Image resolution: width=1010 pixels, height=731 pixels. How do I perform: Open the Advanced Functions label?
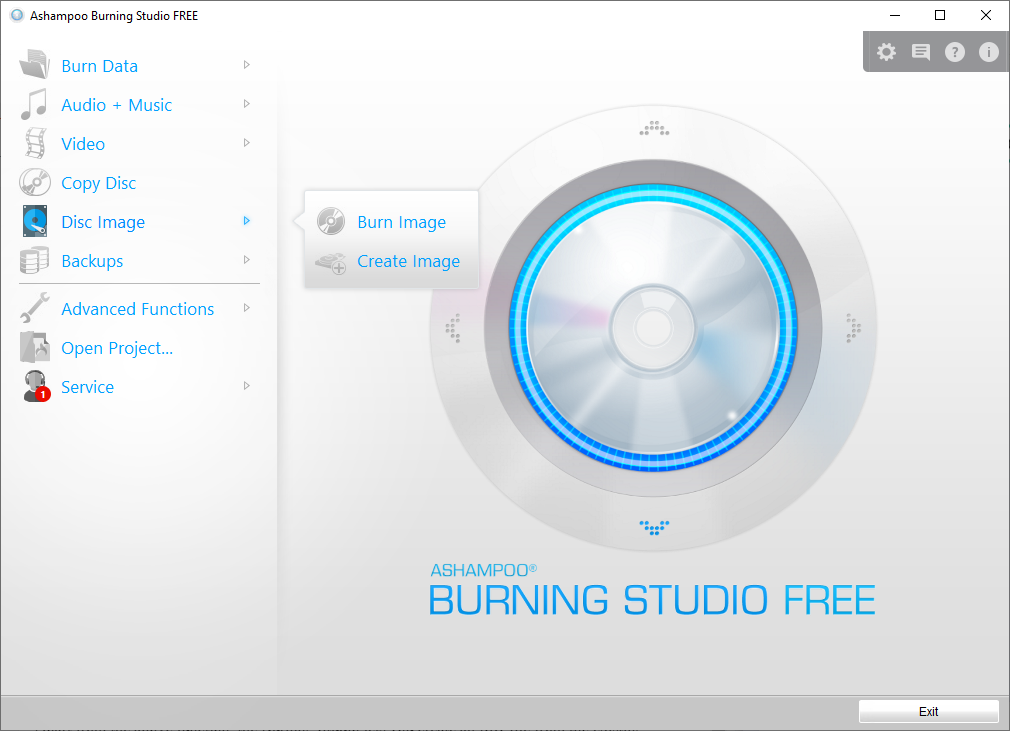137,309
